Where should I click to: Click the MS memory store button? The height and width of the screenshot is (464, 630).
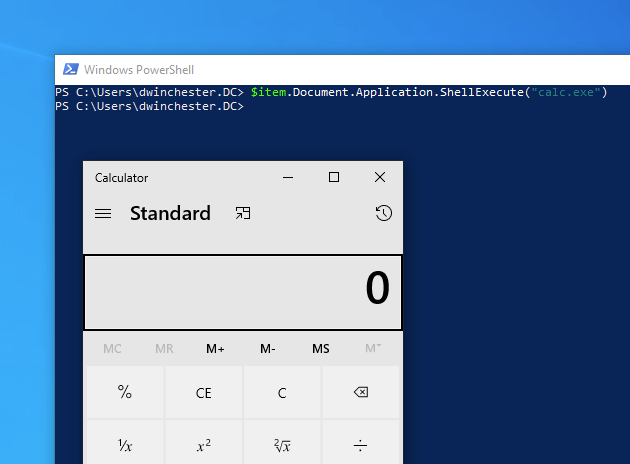coord(321,348)
